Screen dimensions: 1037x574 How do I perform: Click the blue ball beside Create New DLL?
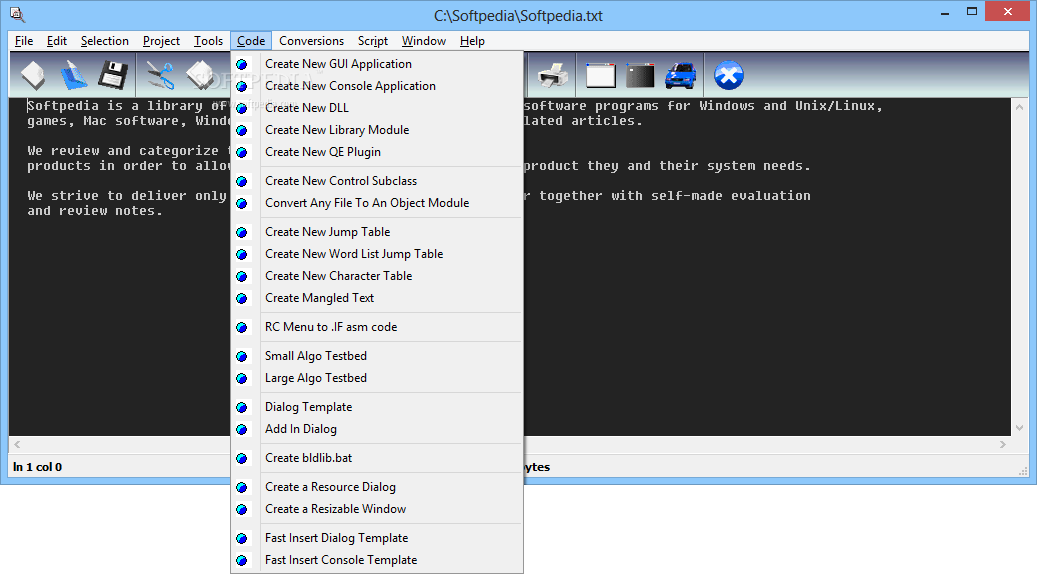pos(242,108)
